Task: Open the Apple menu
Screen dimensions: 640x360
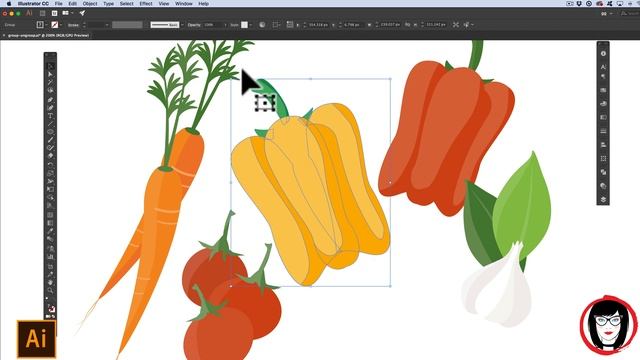Action: coord(9,4)
